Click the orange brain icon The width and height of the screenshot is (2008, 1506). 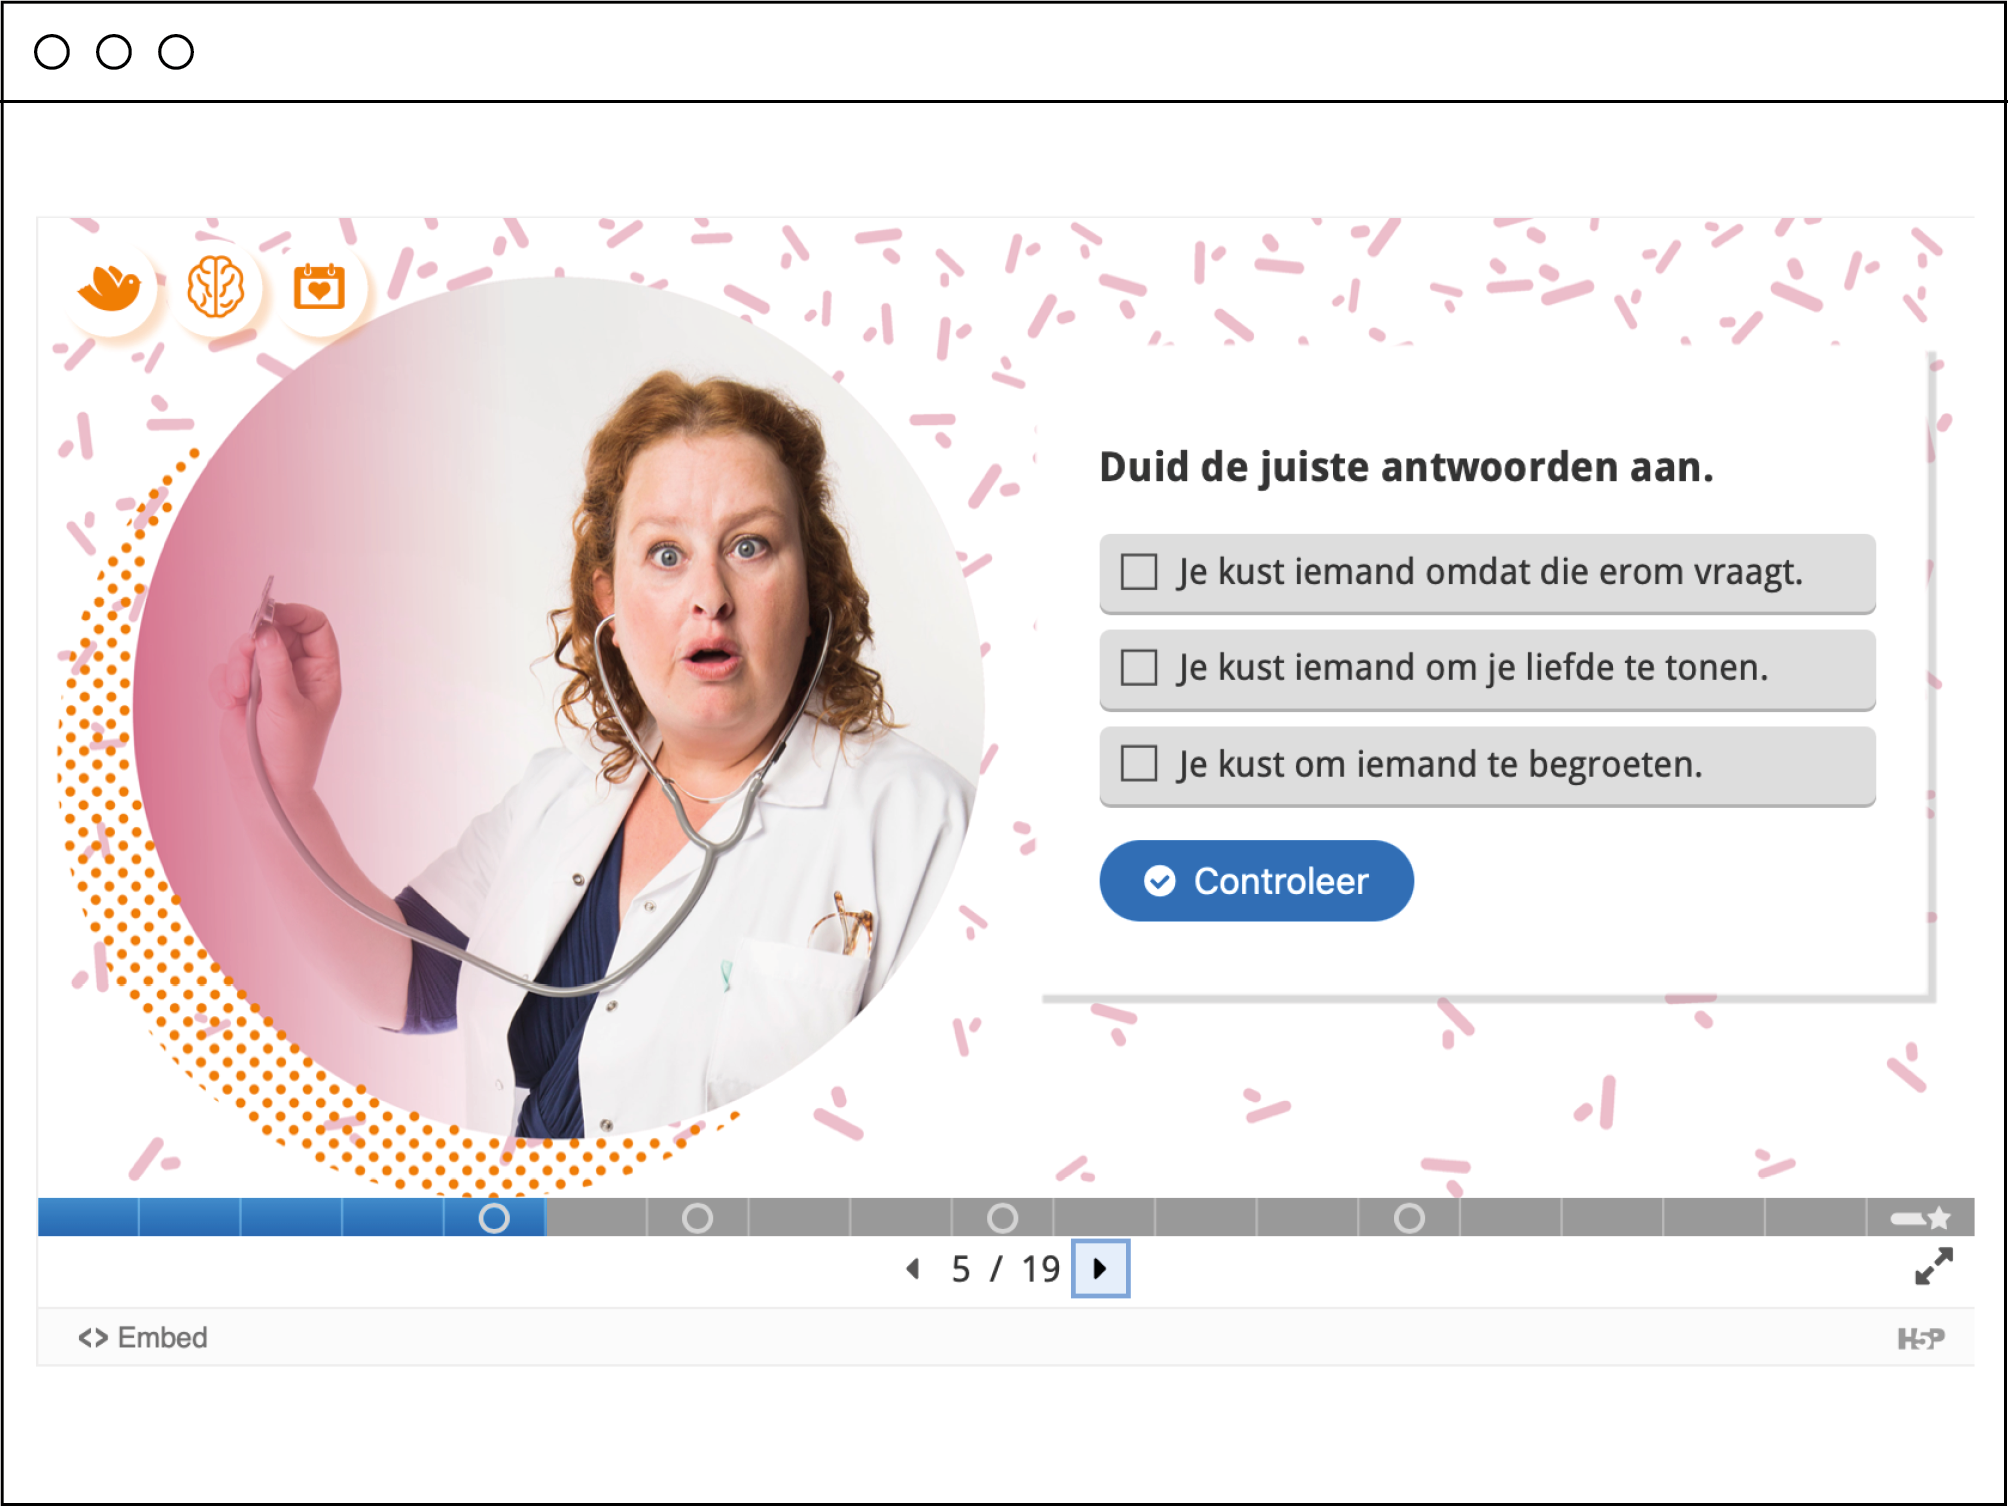[215, 289]
